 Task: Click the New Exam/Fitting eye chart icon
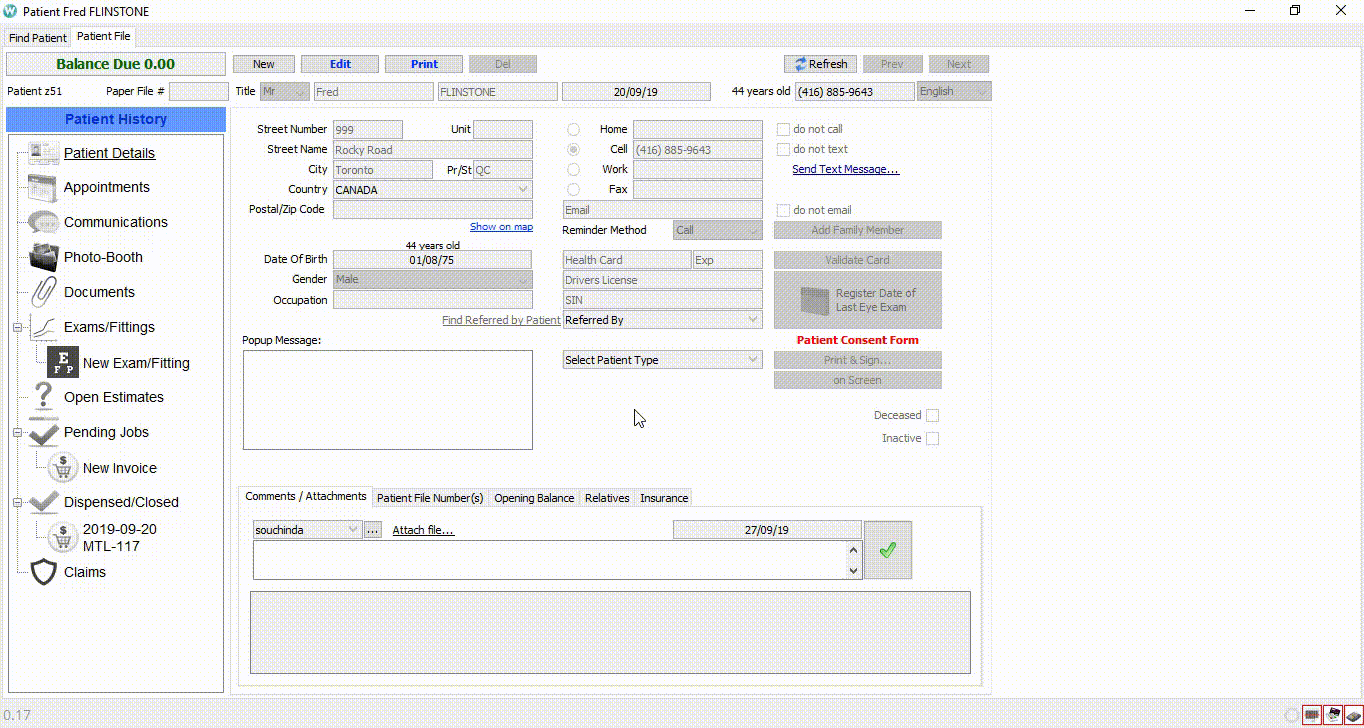pos(63,363)
